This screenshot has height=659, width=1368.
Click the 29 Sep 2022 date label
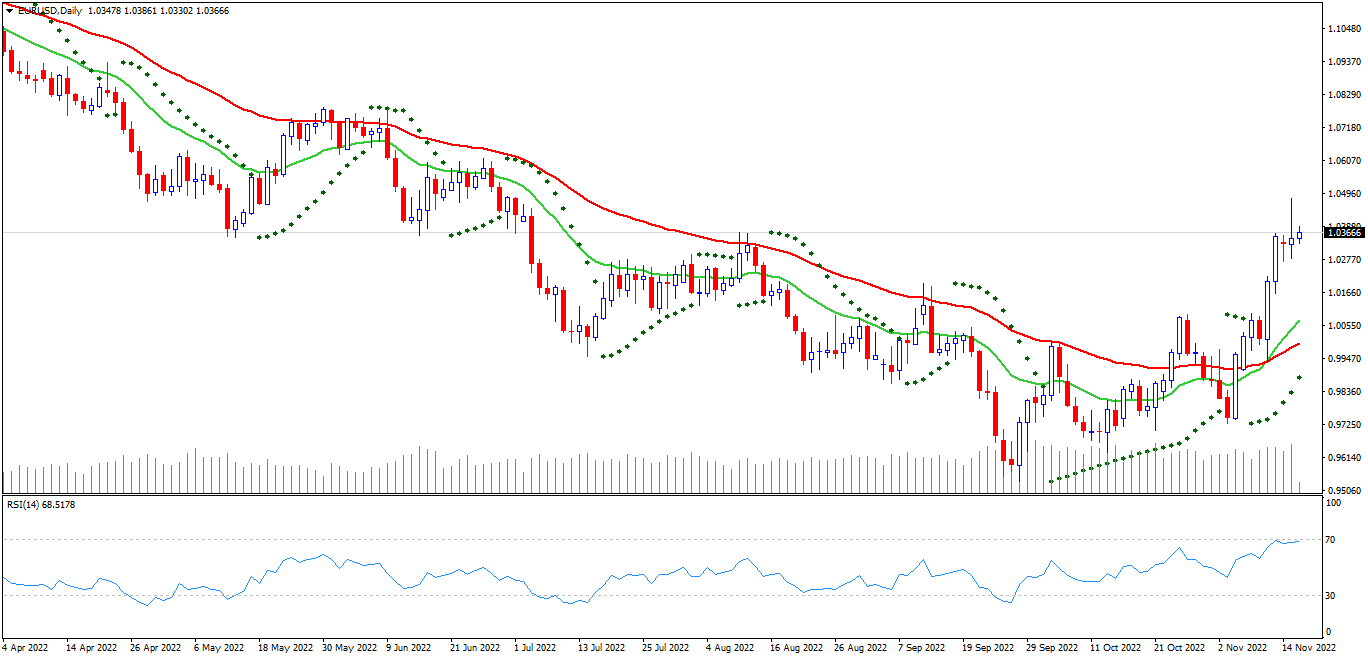1052,648
